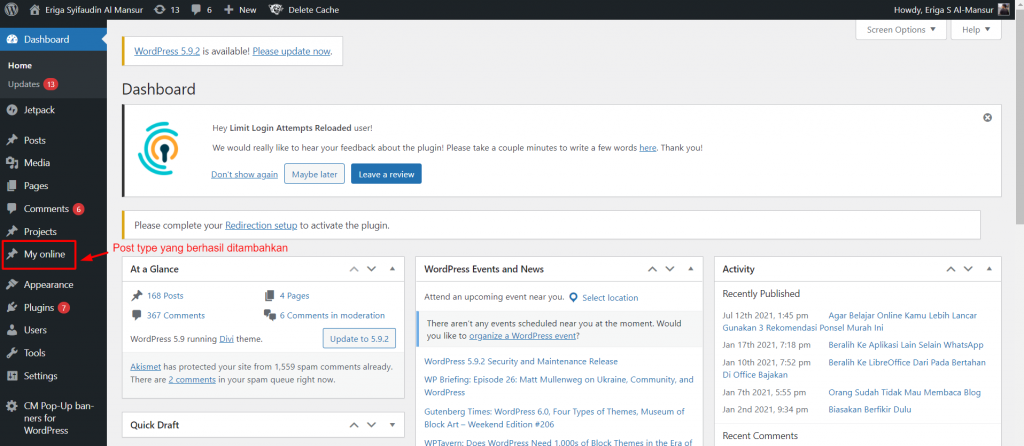
Task: Open user avatar next to Howdy greeting
Action: pyautogui.click(x=1004, y=10)
